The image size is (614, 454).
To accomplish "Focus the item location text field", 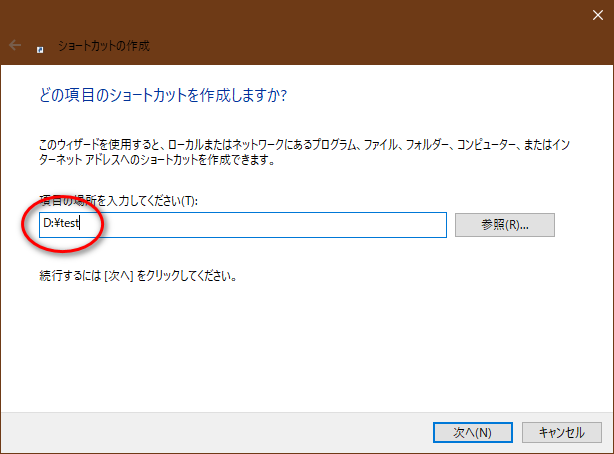I will pos(270,225).
